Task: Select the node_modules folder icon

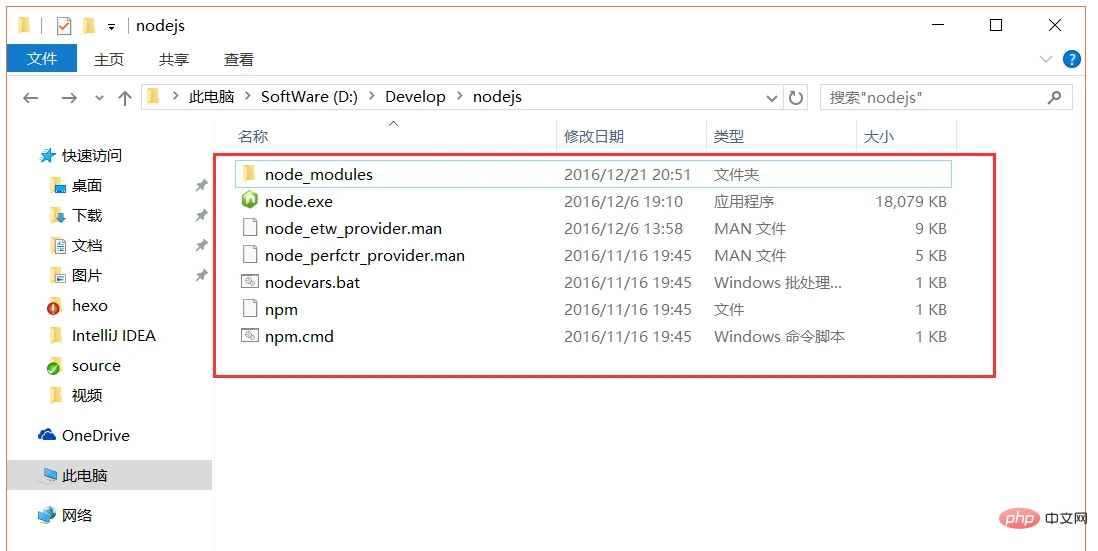Action: [250, 174]
